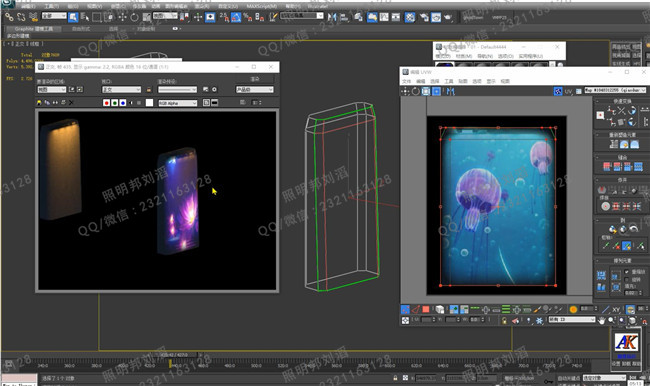The width and height of the screenshot is (650, 386).
Task: Open File menu in Edit UVWs window
Action: (407, 81)
